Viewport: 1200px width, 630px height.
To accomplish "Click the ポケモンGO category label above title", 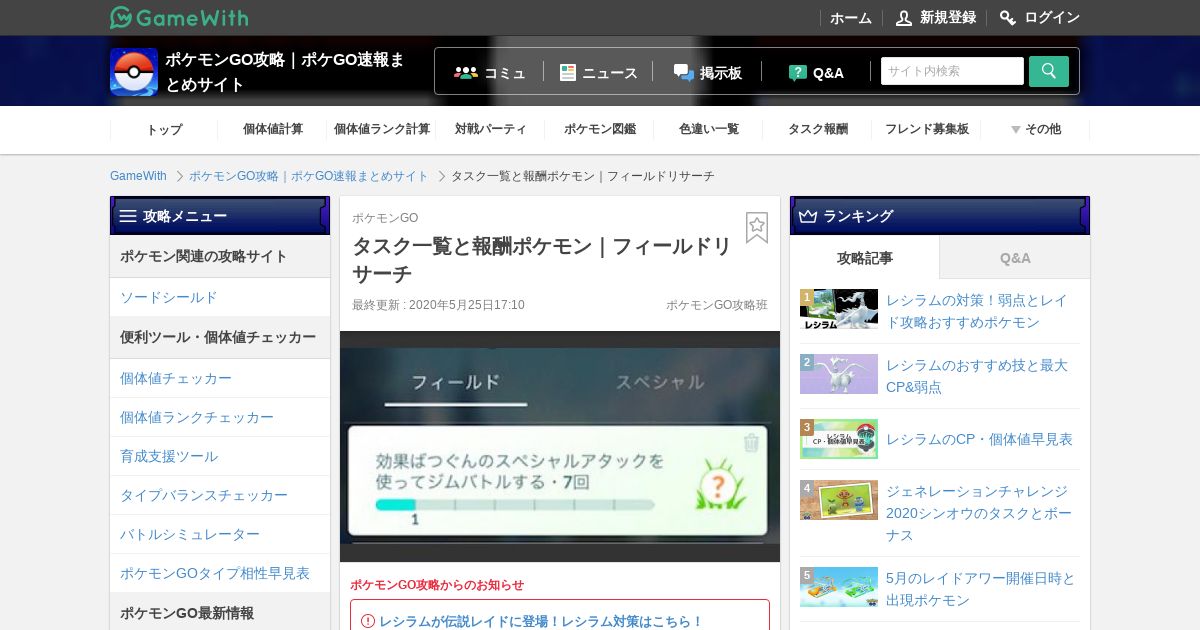I will coord(385,218).
